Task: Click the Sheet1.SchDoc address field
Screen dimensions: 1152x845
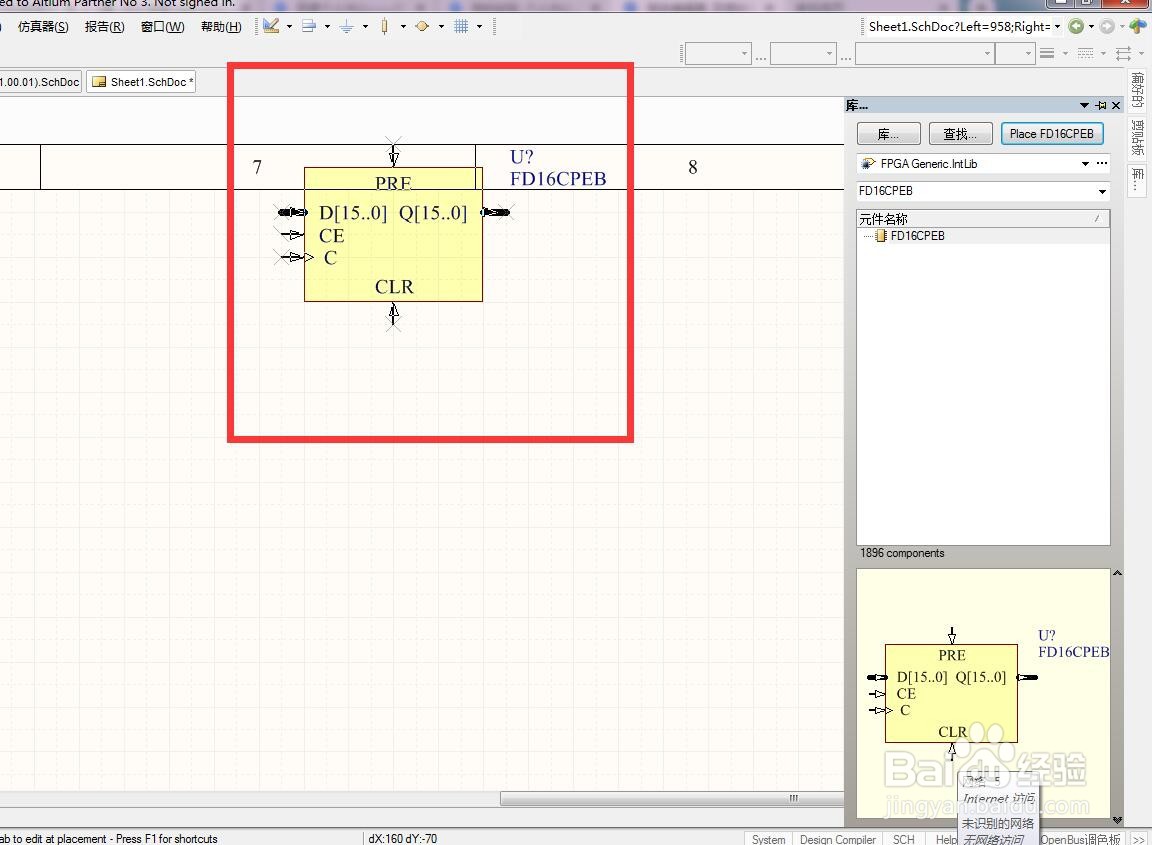Action: (x=958, y=26)
